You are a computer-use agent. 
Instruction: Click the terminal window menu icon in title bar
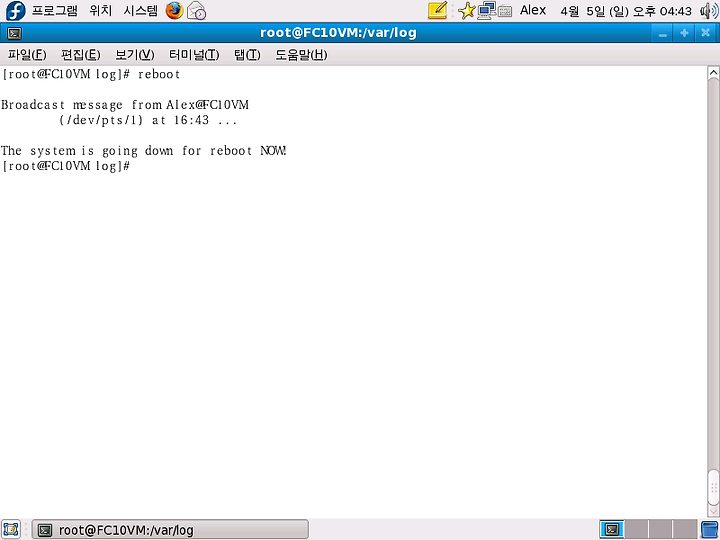[14, 33]
